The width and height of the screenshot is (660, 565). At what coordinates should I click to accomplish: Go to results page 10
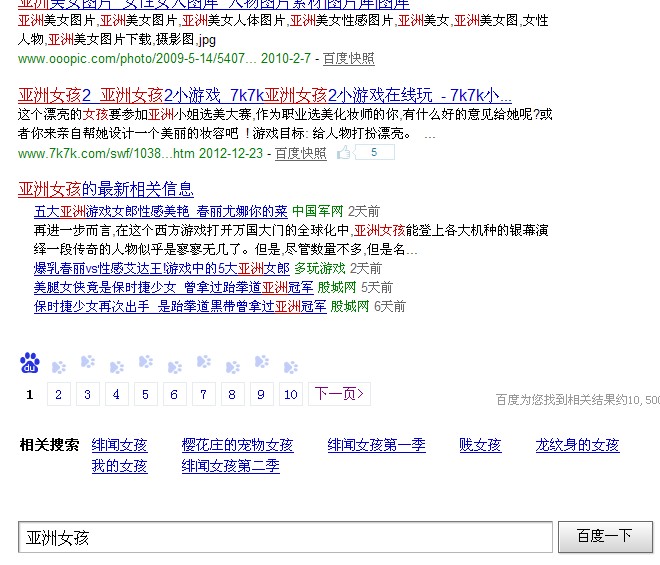coord(291,394)
